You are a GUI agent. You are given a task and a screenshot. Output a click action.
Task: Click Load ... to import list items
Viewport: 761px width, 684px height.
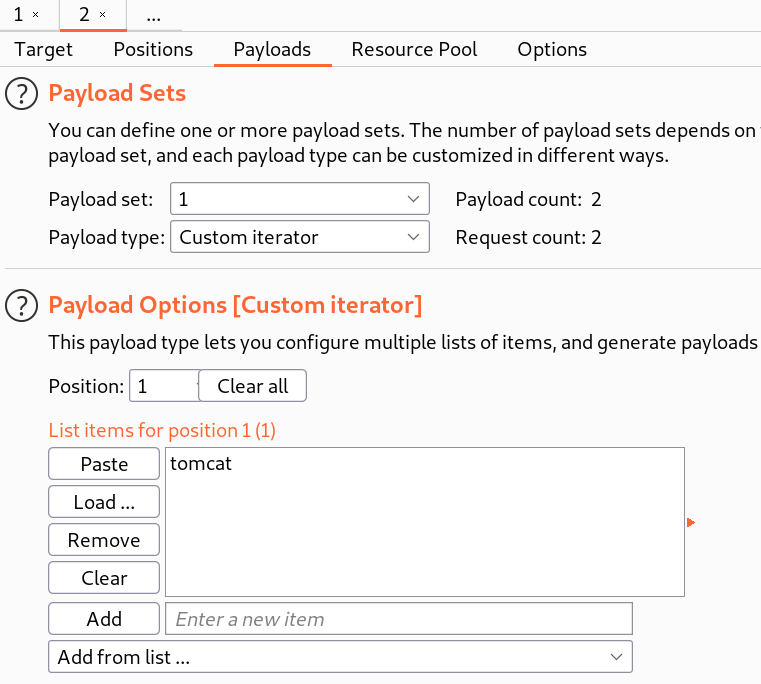[x=104, y=502]
